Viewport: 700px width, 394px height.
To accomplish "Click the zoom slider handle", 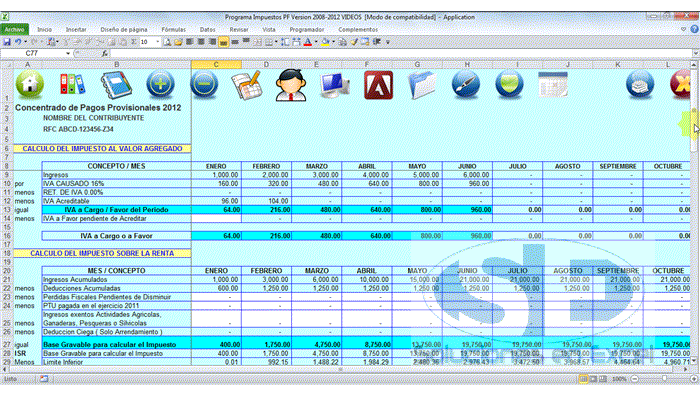I will click(664, 379).
